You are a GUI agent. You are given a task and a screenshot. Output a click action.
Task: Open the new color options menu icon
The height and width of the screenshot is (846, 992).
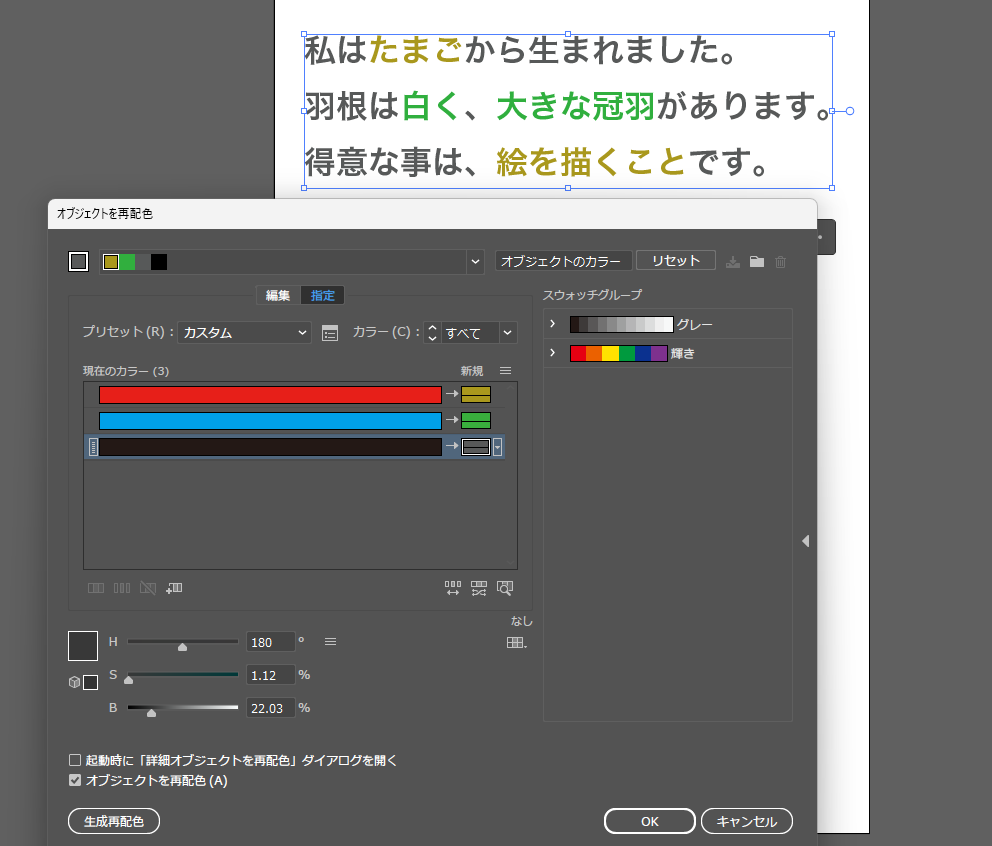(x=505, y=370)
